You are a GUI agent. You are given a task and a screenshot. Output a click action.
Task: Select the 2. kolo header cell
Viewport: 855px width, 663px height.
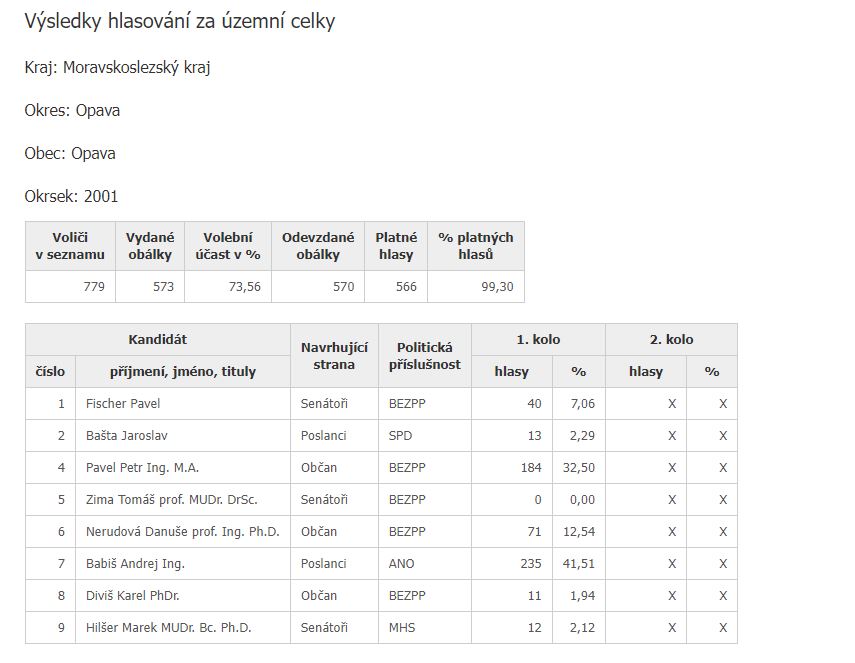[x=671, y=340]
